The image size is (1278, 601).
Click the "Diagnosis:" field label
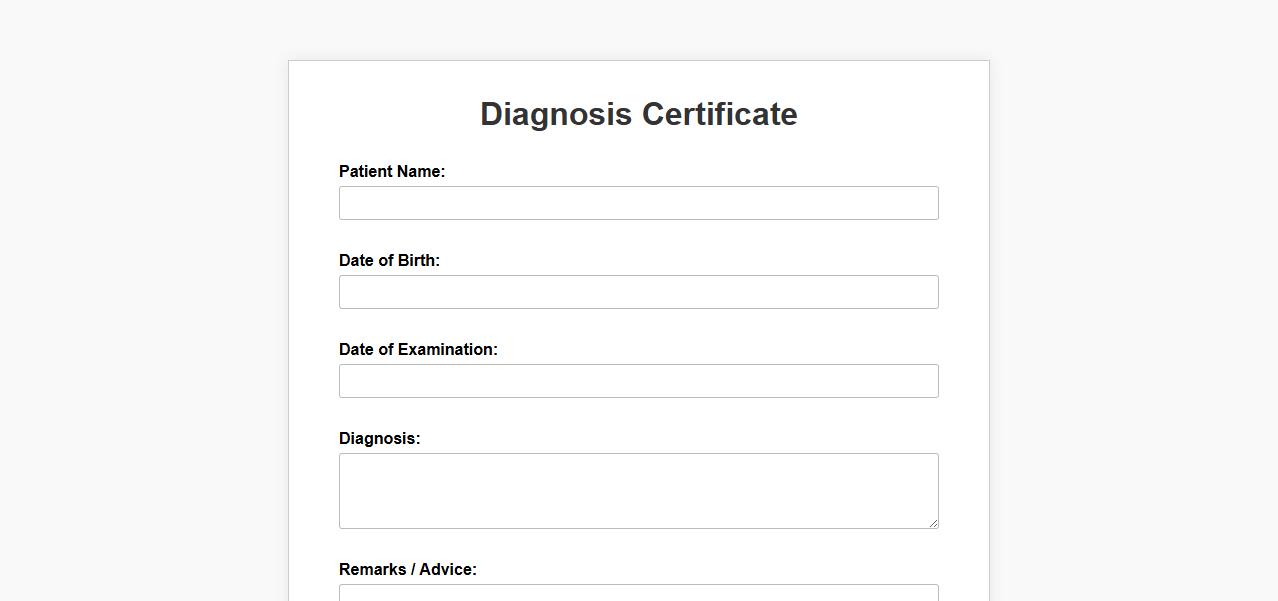pyautogui.click(x=380, y=439)
